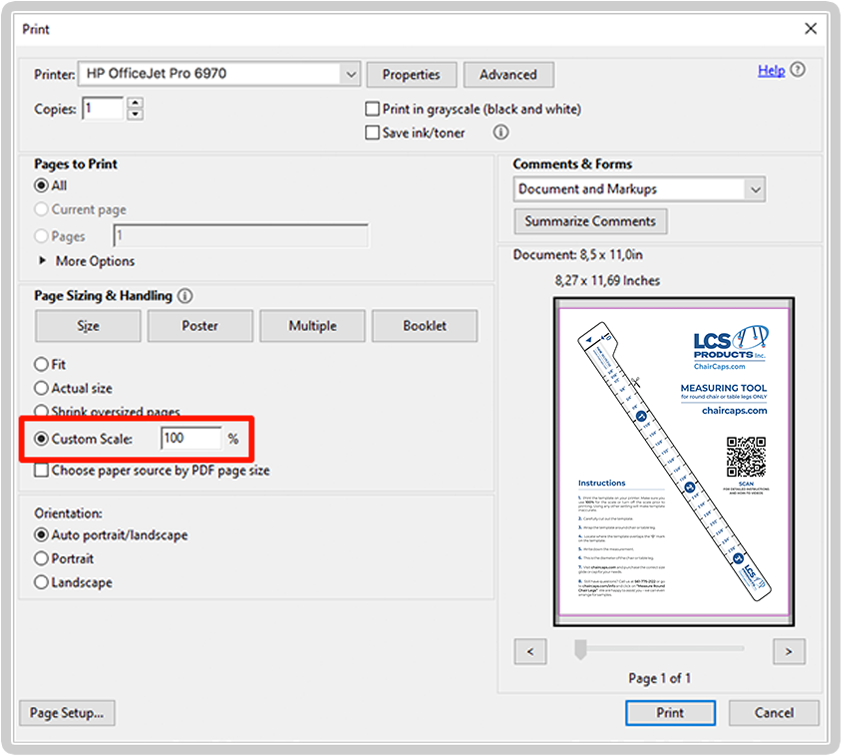This screenshot has width=841, height=756.
Task: Select the All pages radio button
Action: pyautogui.click(x=41, y=186)
